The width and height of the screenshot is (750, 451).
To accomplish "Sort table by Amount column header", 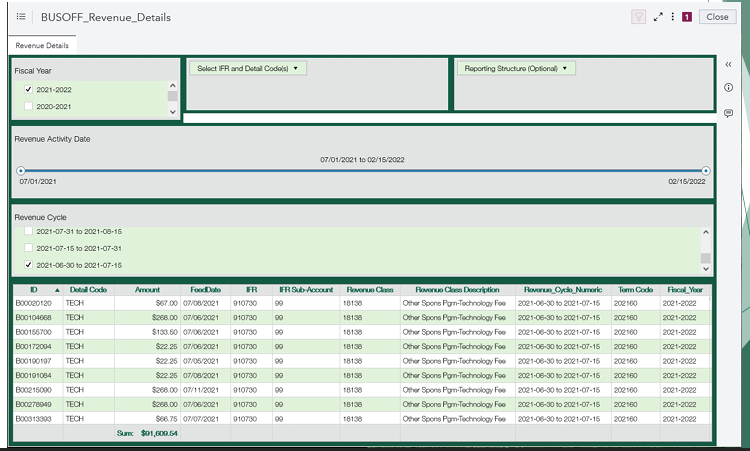I will tap(147, 290).
